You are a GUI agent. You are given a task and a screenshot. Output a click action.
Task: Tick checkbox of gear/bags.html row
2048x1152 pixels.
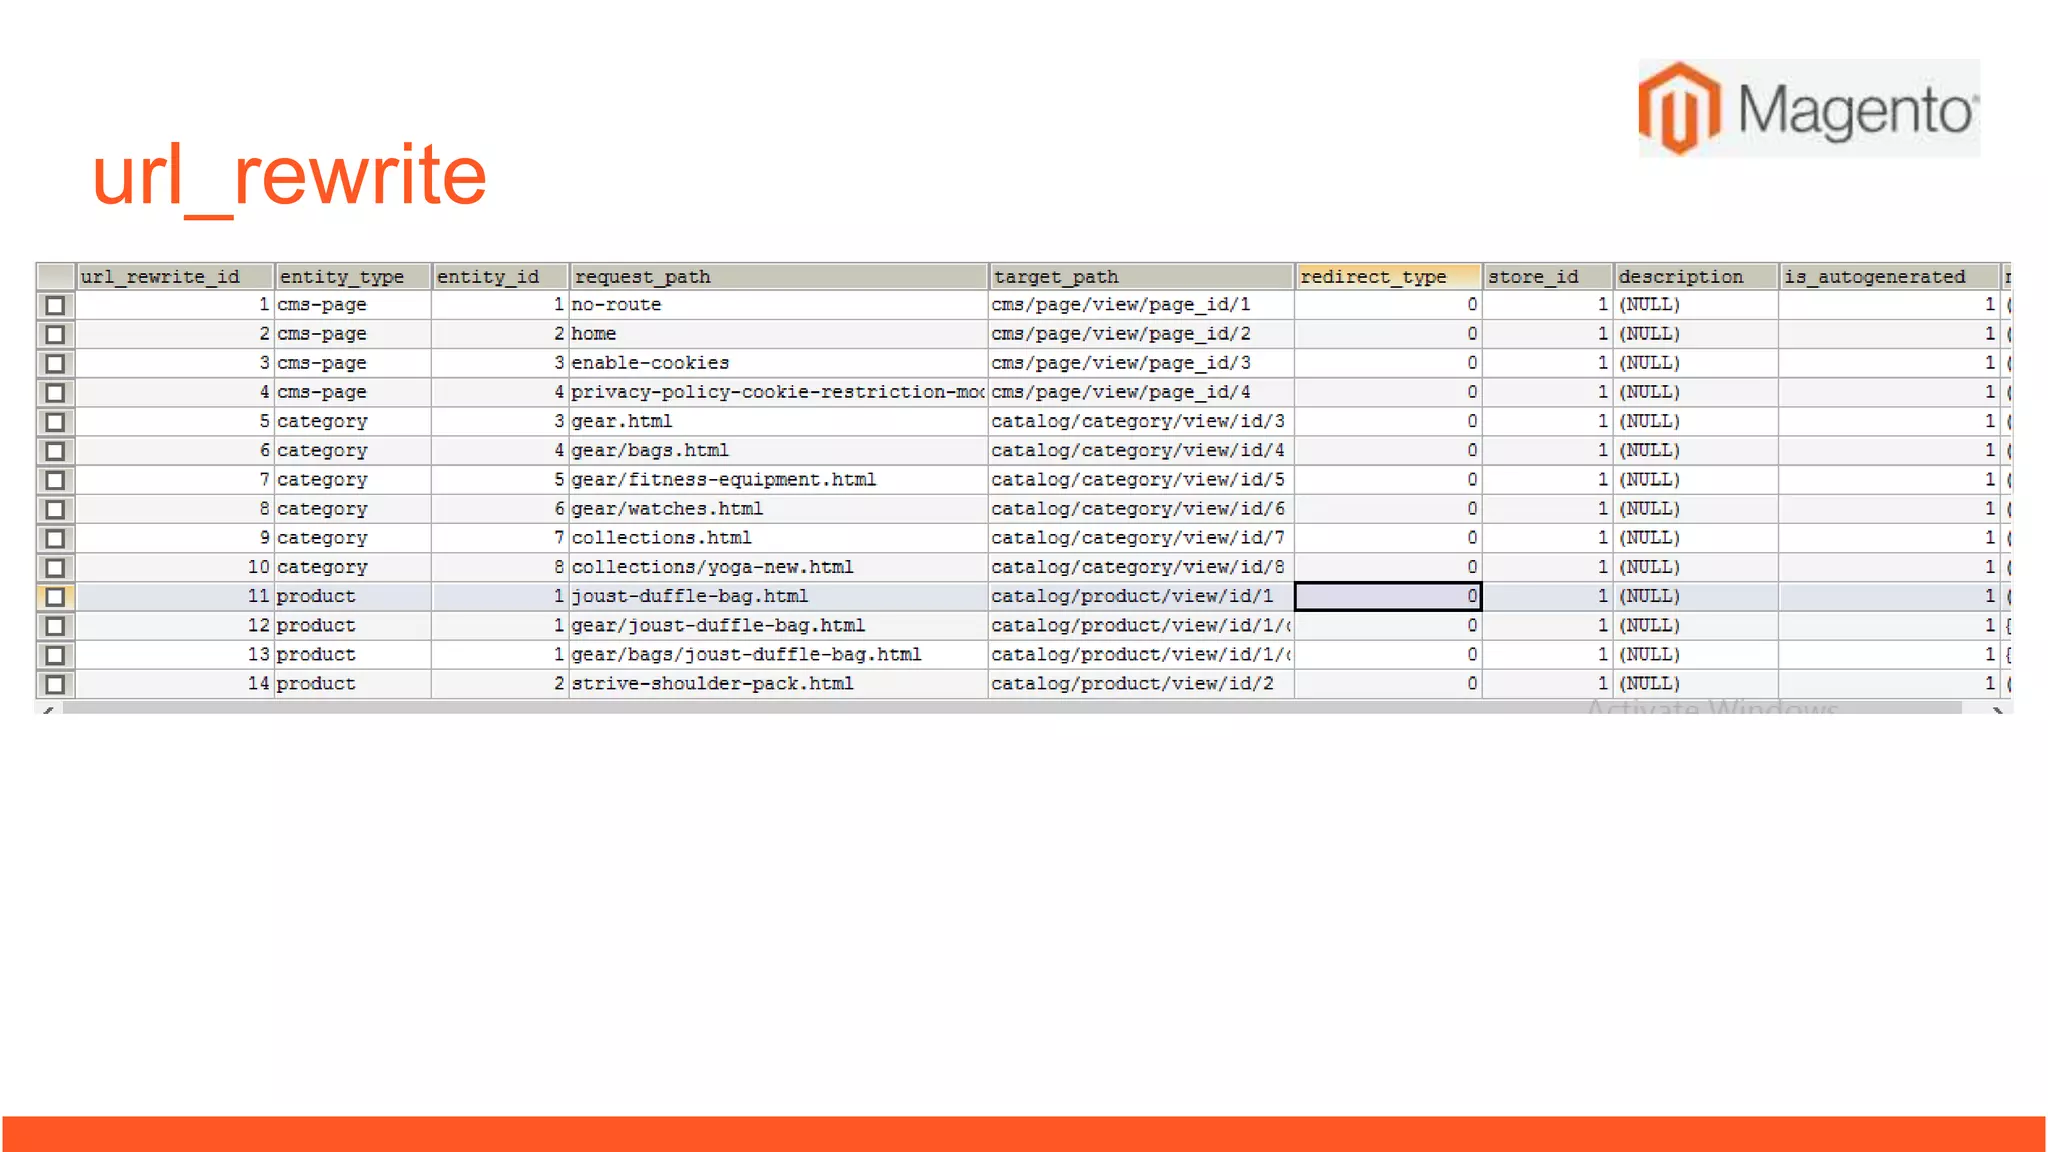(55, 451)
